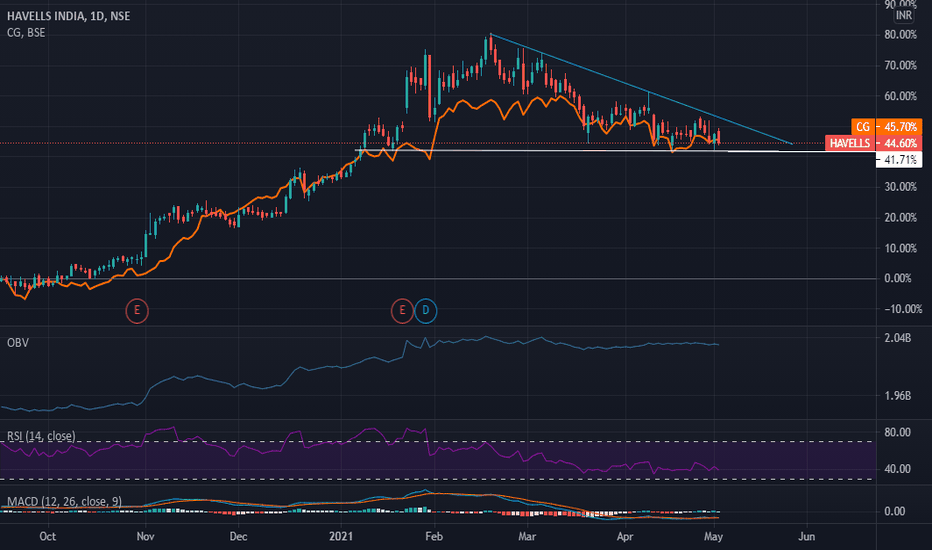Click the orange 45.70% value tag

click(x=900, y=127)
